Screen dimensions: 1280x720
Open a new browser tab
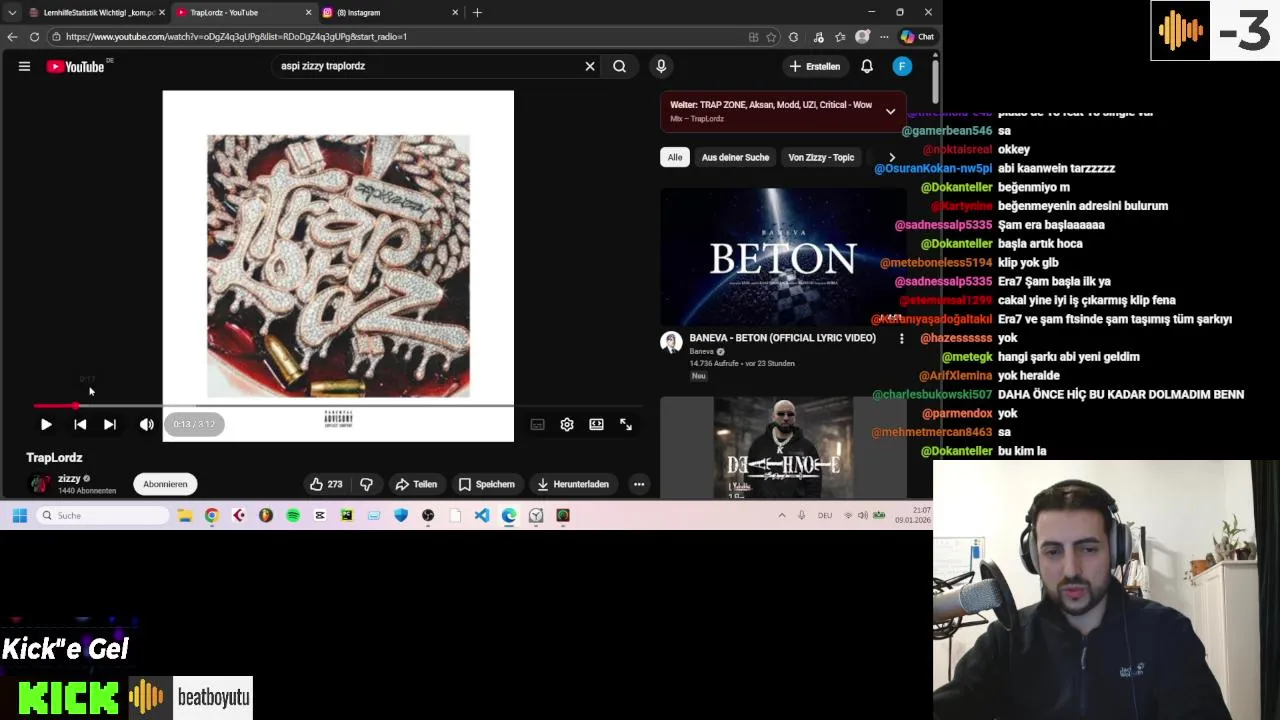pyautogui.click(x=477, y=12)
